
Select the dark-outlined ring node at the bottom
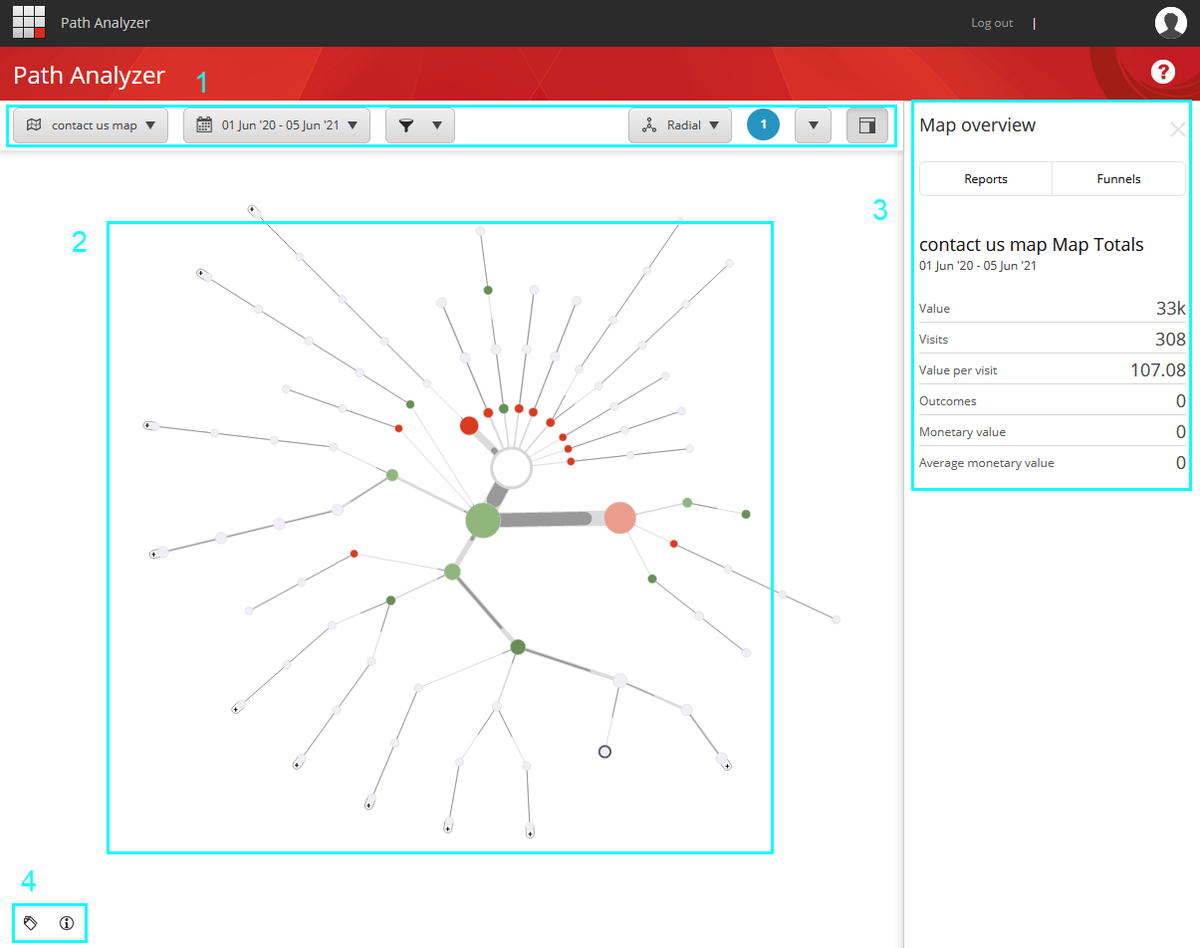(604, 751)
